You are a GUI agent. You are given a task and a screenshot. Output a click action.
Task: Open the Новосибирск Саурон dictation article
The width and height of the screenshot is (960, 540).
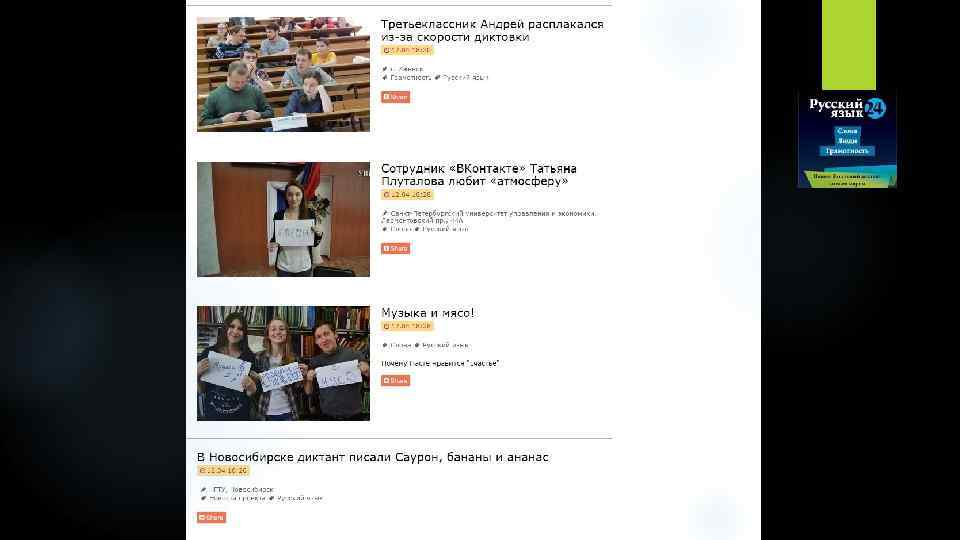click(x=373, y=457)
